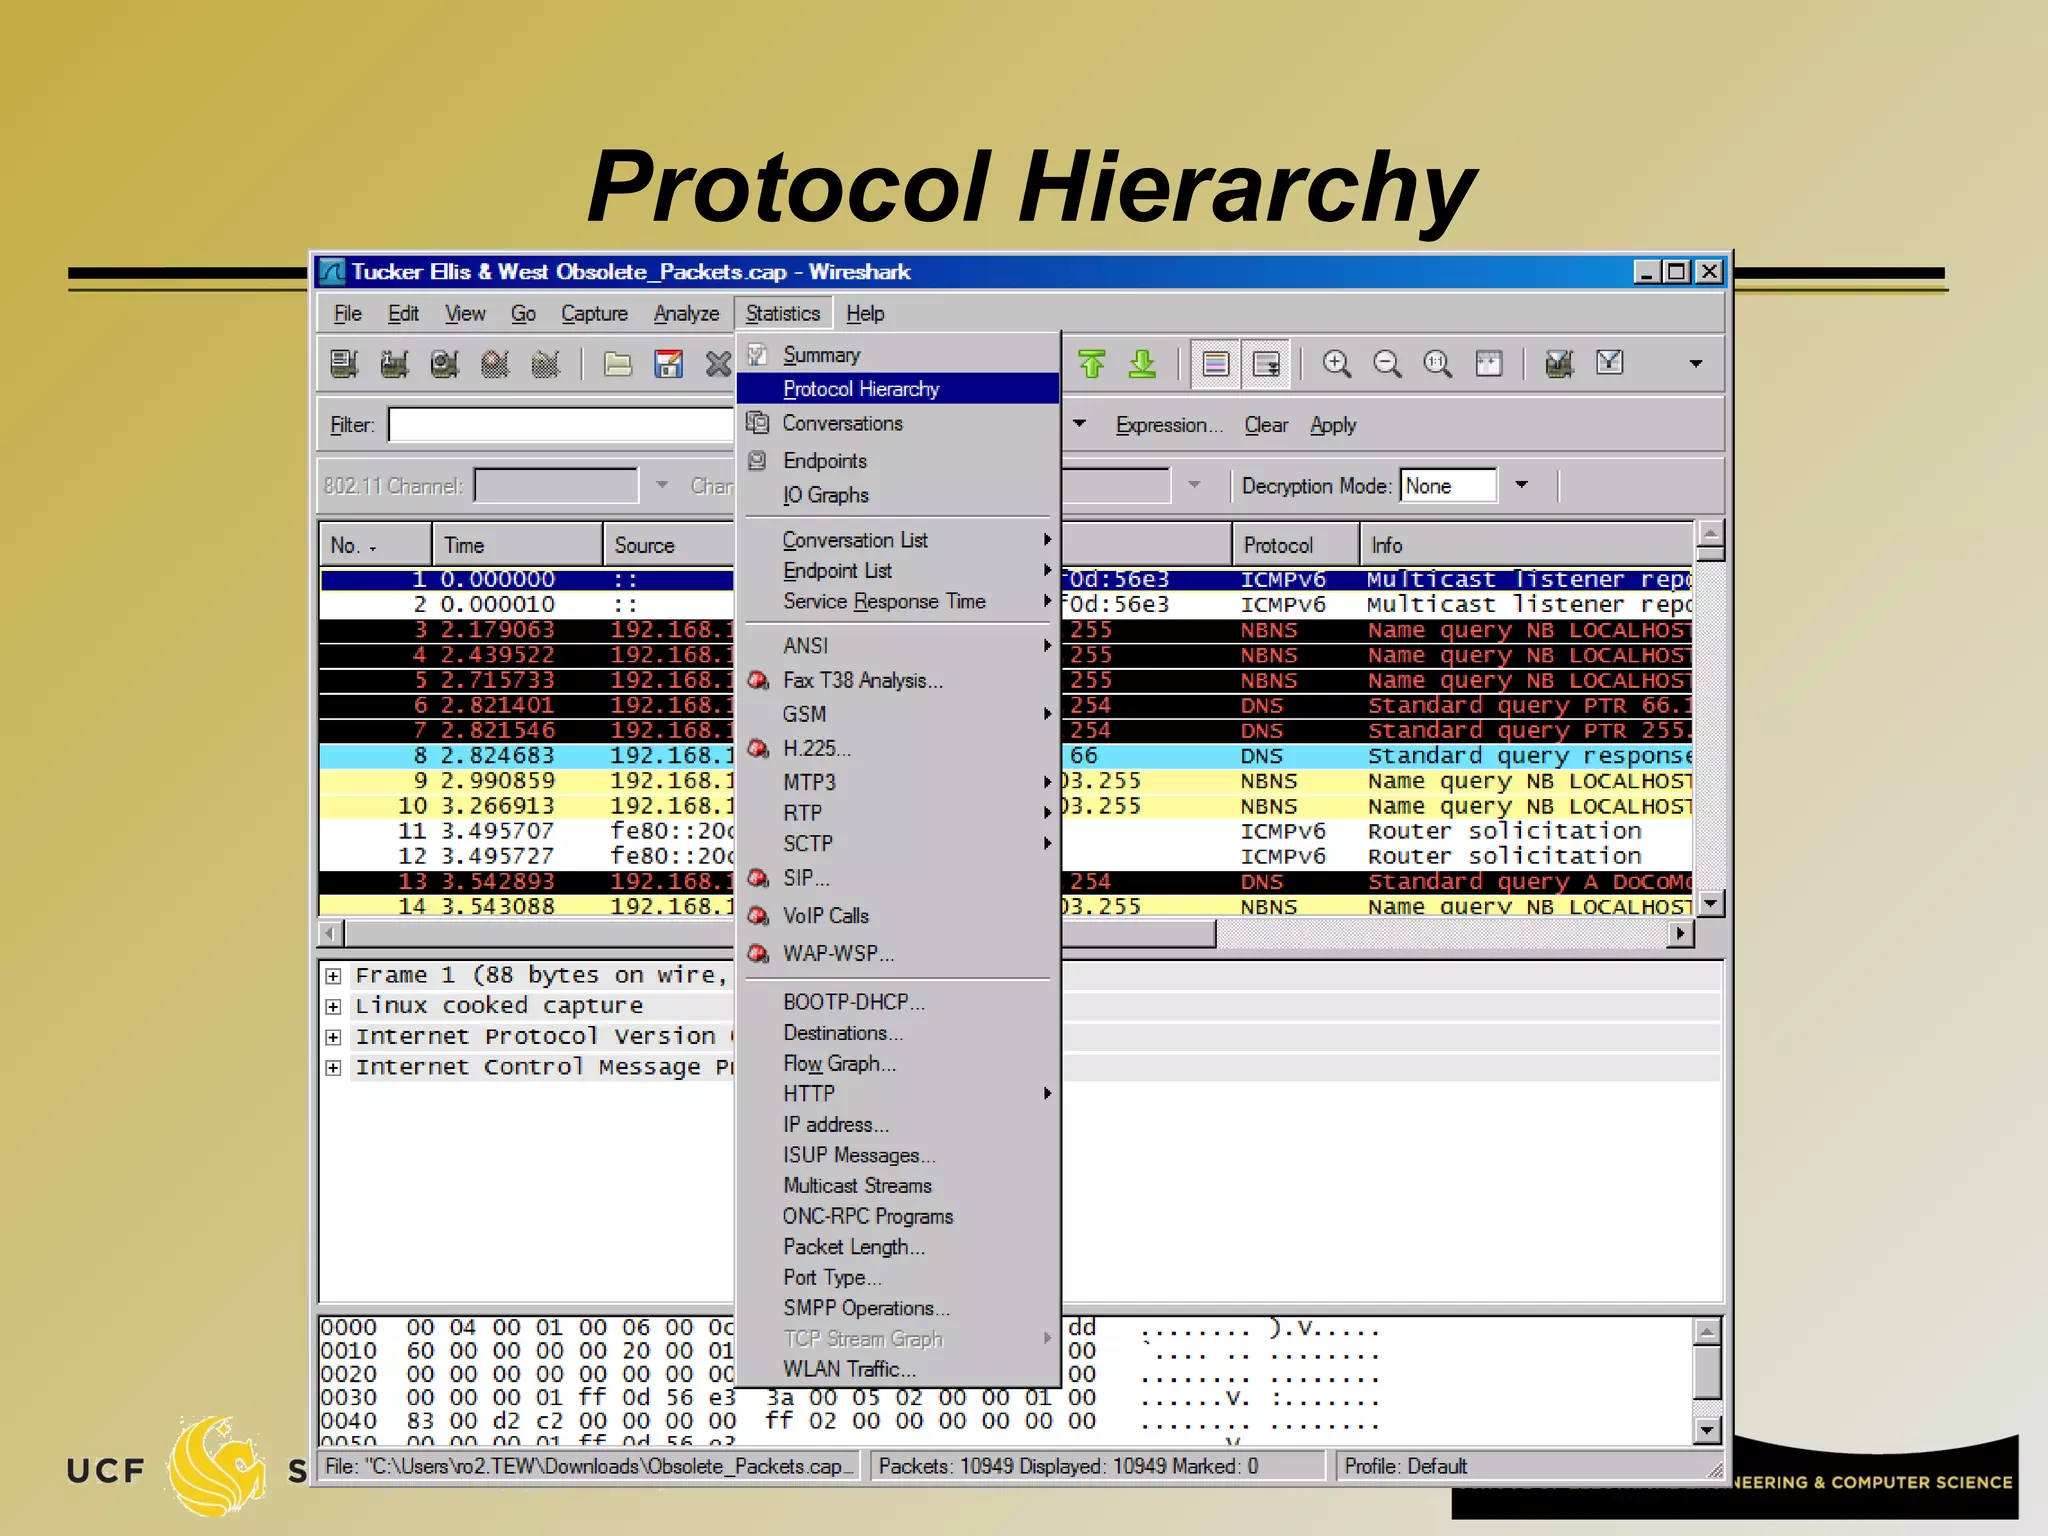Click the go to last packet arrow icon

pos(1142,364)
